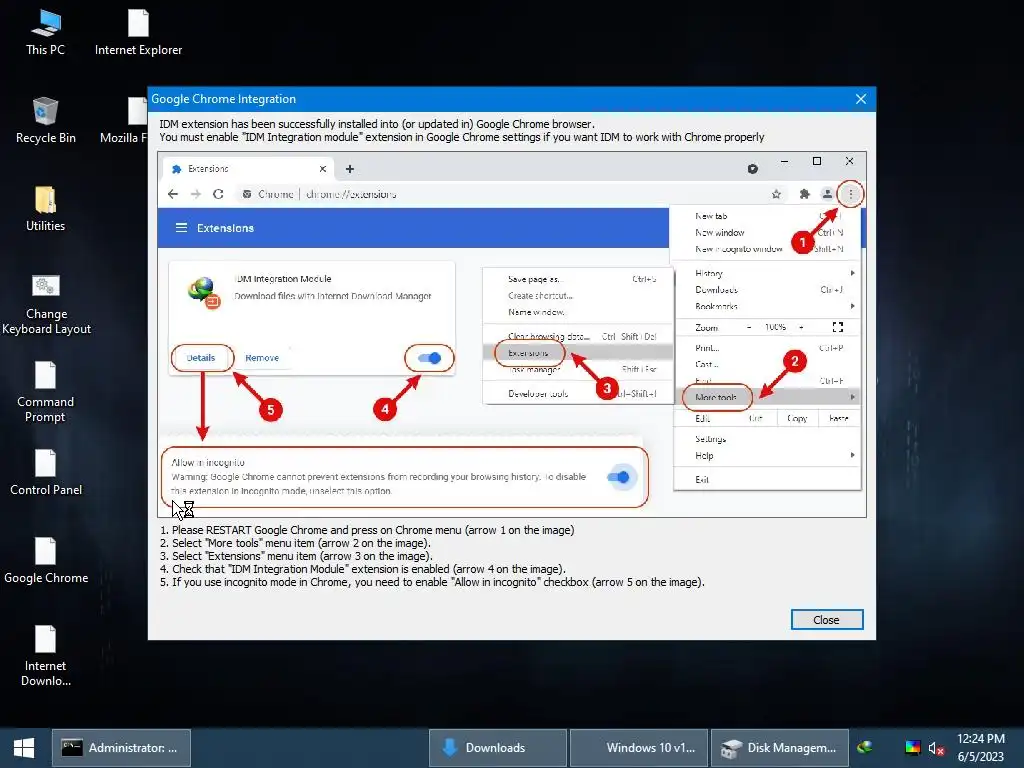Click the Chrome extensions tutorial image
This screenshot has width=1024, height=768.
[x=512, y=334]
